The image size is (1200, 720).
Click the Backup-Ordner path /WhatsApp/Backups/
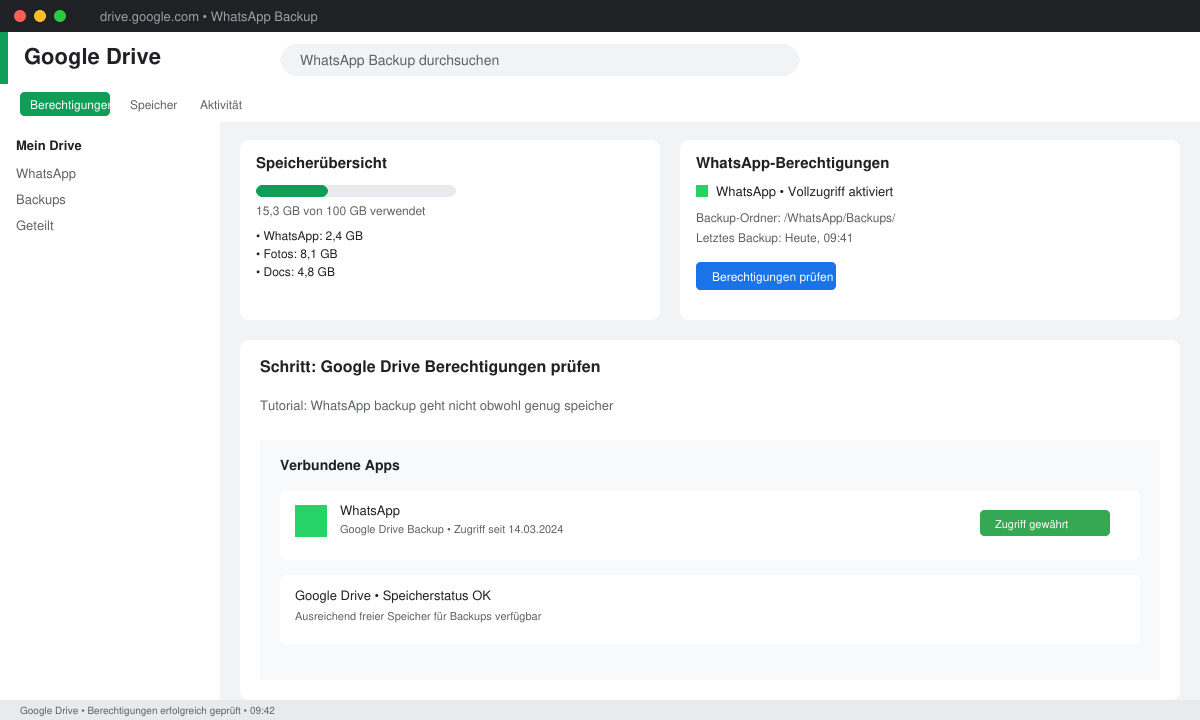point(795,218)
